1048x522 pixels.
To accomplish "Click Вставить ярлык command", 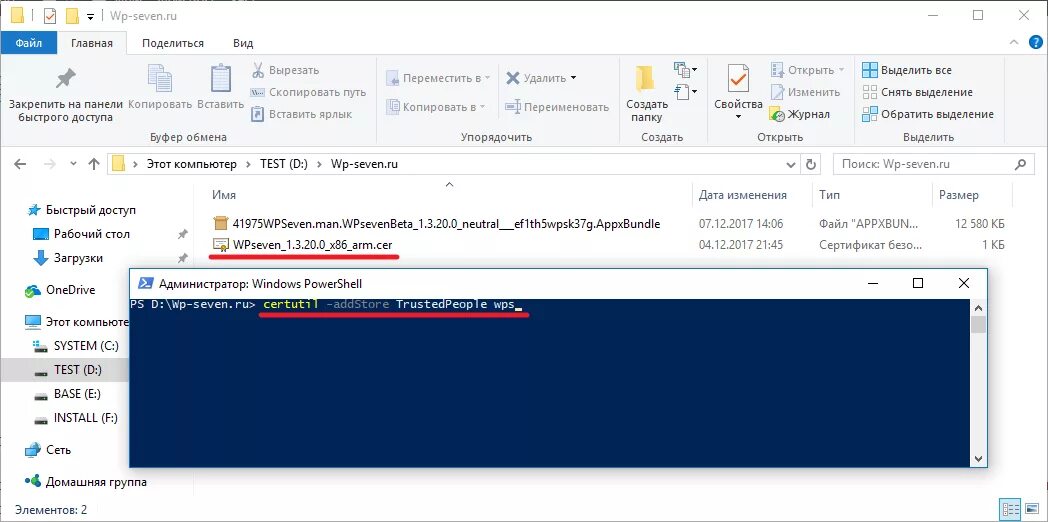I will (301, 114).
